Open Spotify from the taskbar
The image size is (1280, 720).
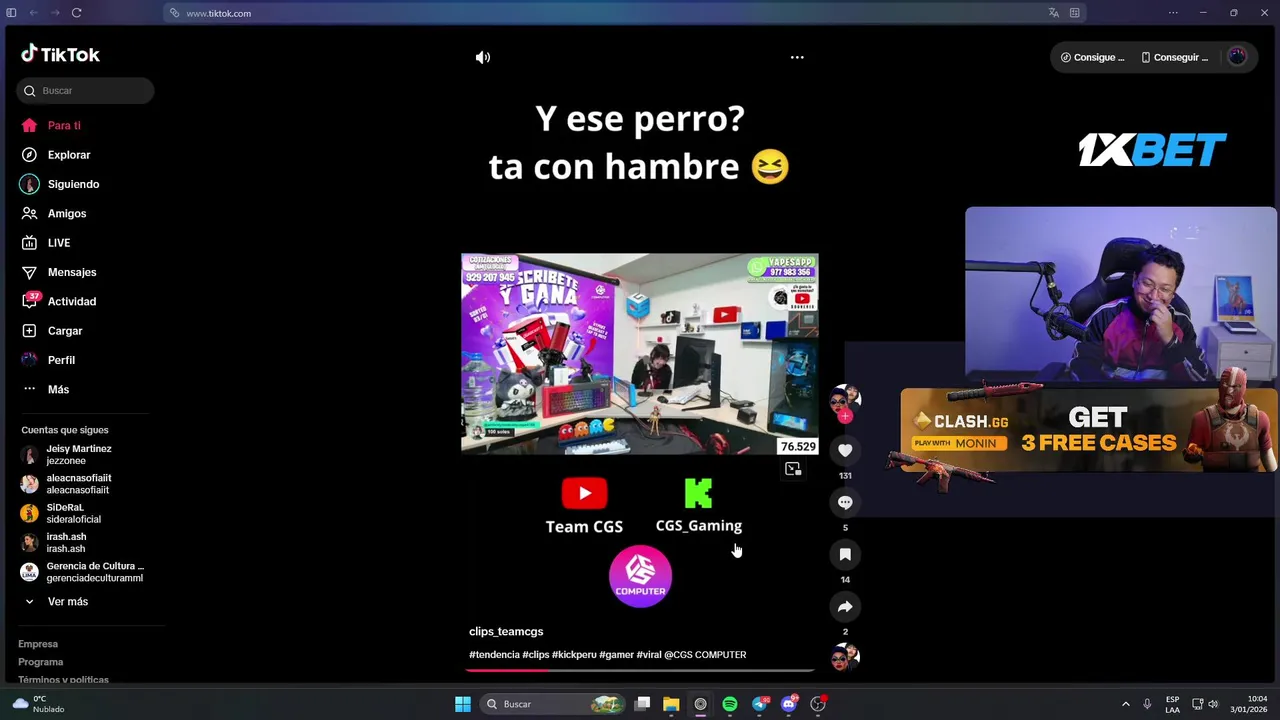point(730,704)
